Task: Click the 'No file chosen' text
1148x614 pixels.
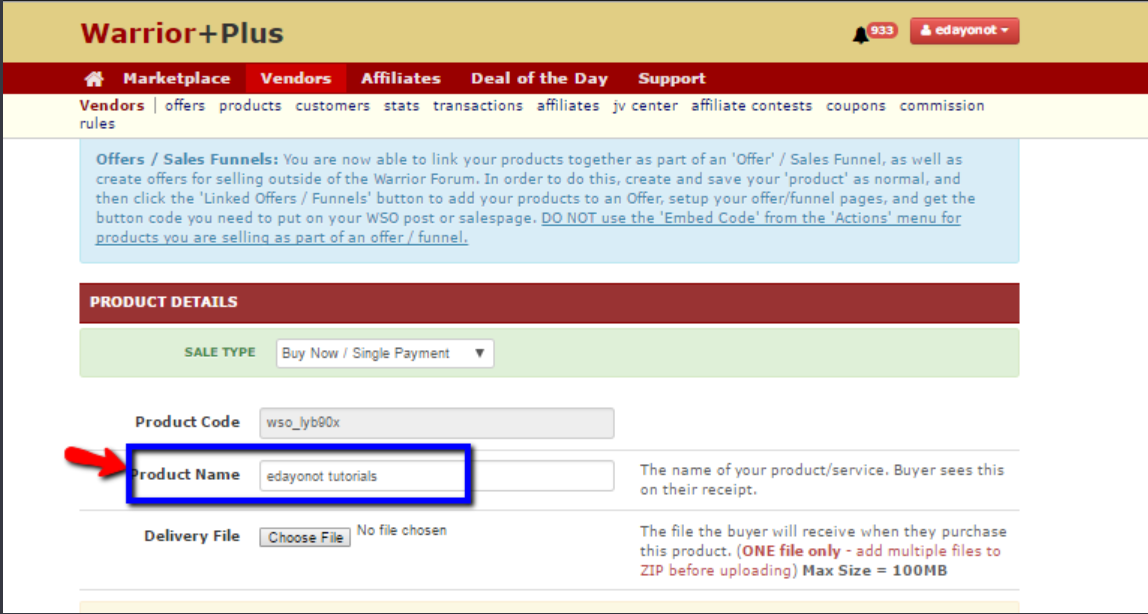Action: click(401, 531)
